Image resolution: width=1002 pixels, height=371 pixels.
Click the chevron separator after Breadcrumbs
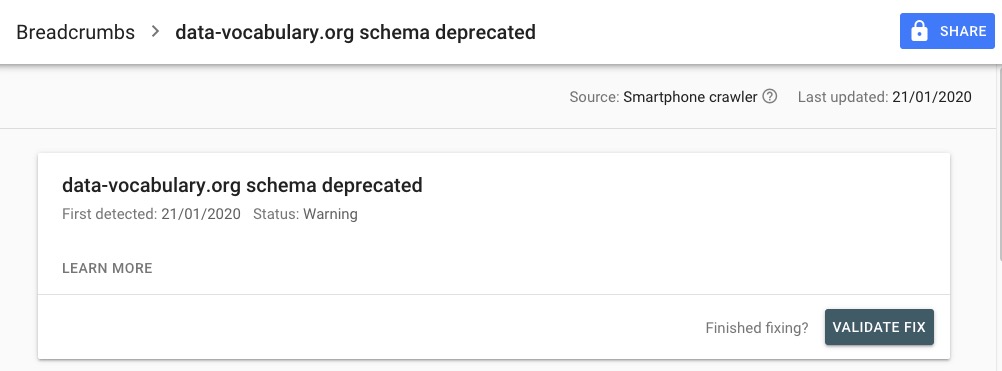(155, 31)
